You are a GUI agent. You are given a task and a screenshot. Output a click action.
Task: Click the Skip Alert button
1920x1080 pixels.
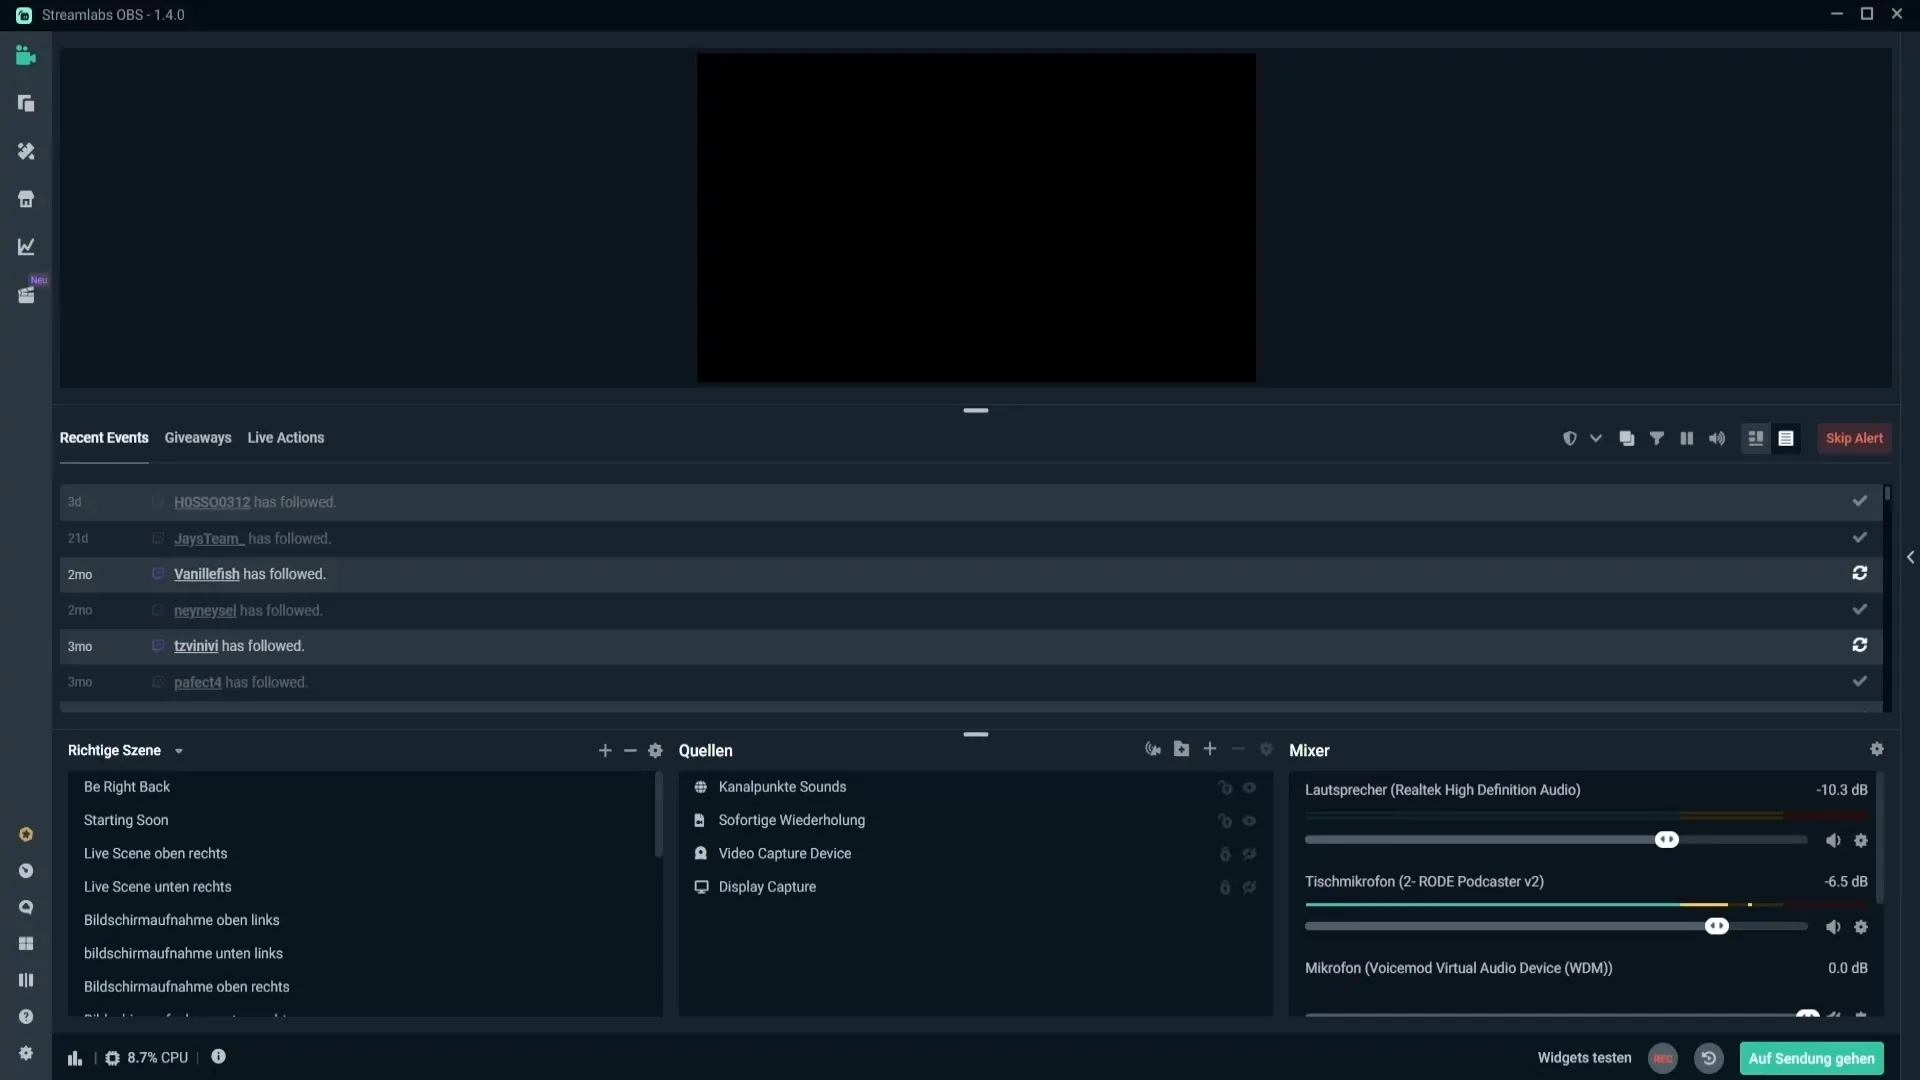[1853, 438]
